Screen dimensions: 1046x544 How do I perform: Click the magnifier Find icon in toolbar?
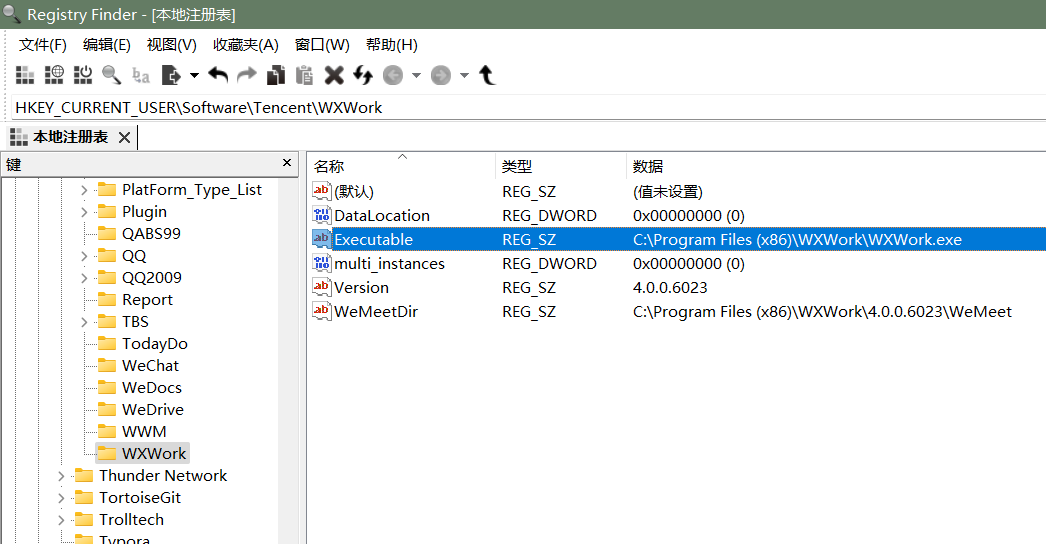click(111, 75)
